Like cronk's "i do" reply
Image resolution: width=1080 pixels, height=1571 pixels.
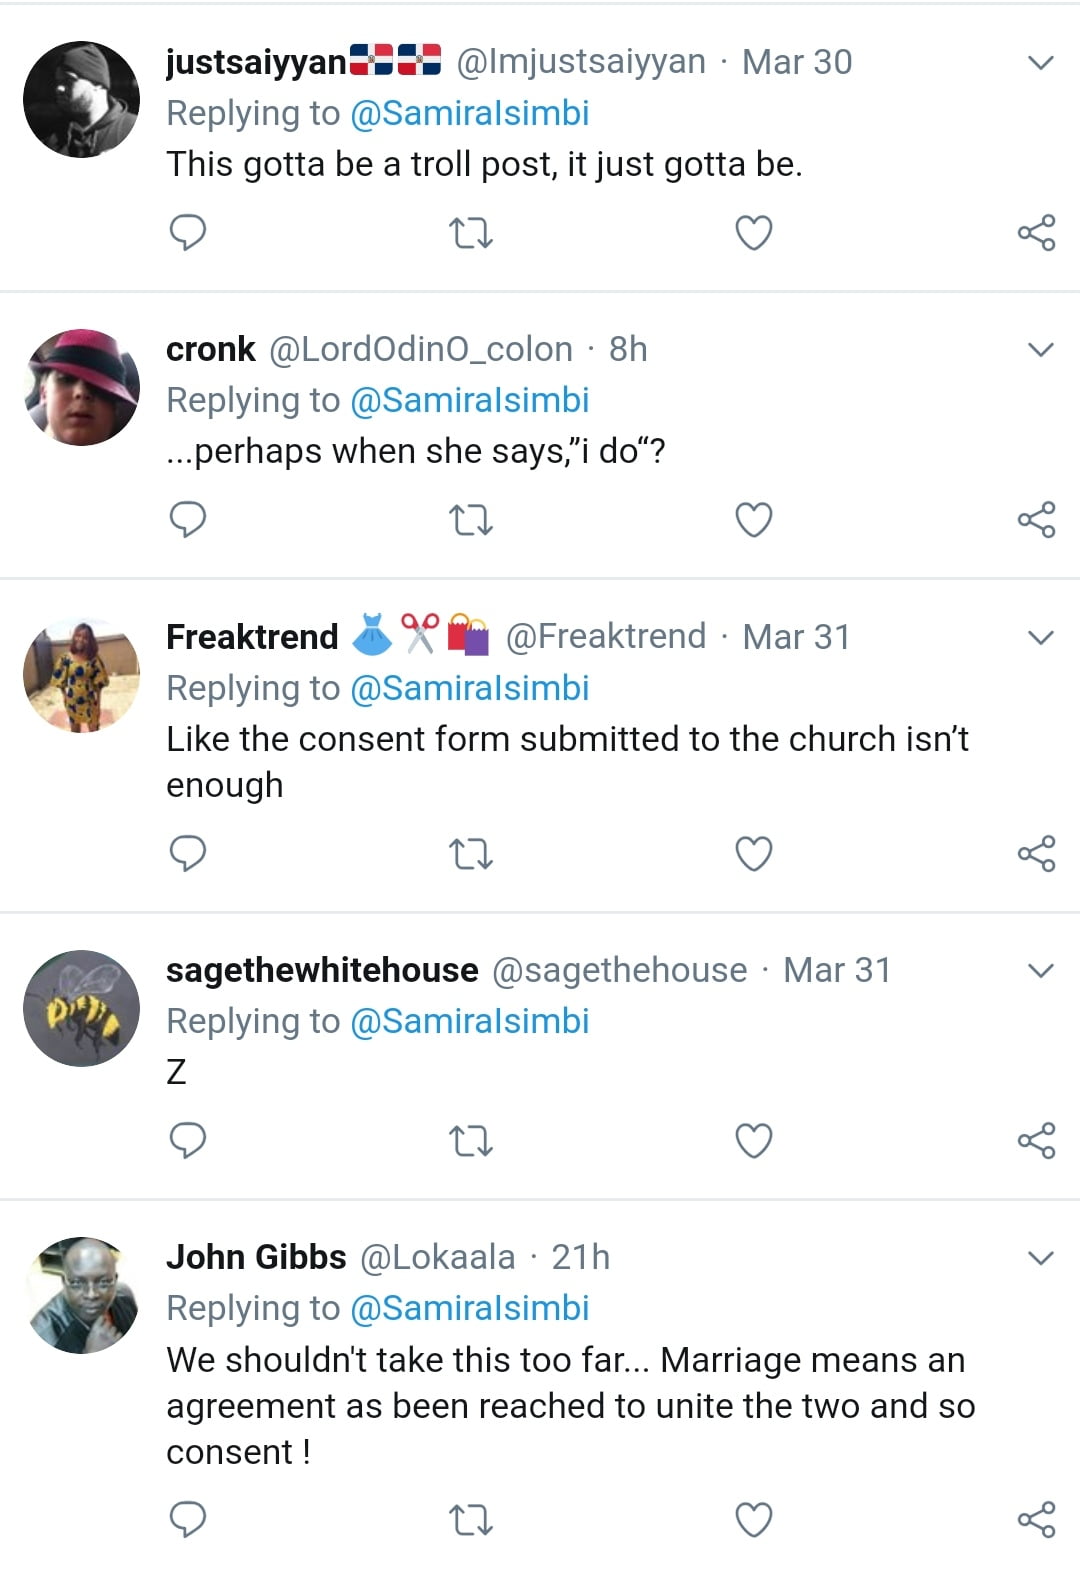[x=753, y=520]
